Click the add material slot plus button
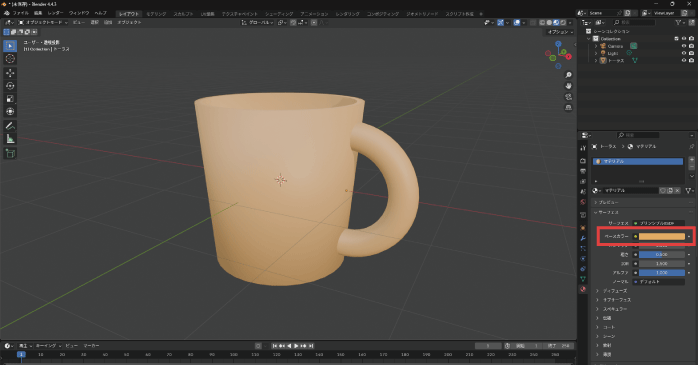 (x=691, y=159)
